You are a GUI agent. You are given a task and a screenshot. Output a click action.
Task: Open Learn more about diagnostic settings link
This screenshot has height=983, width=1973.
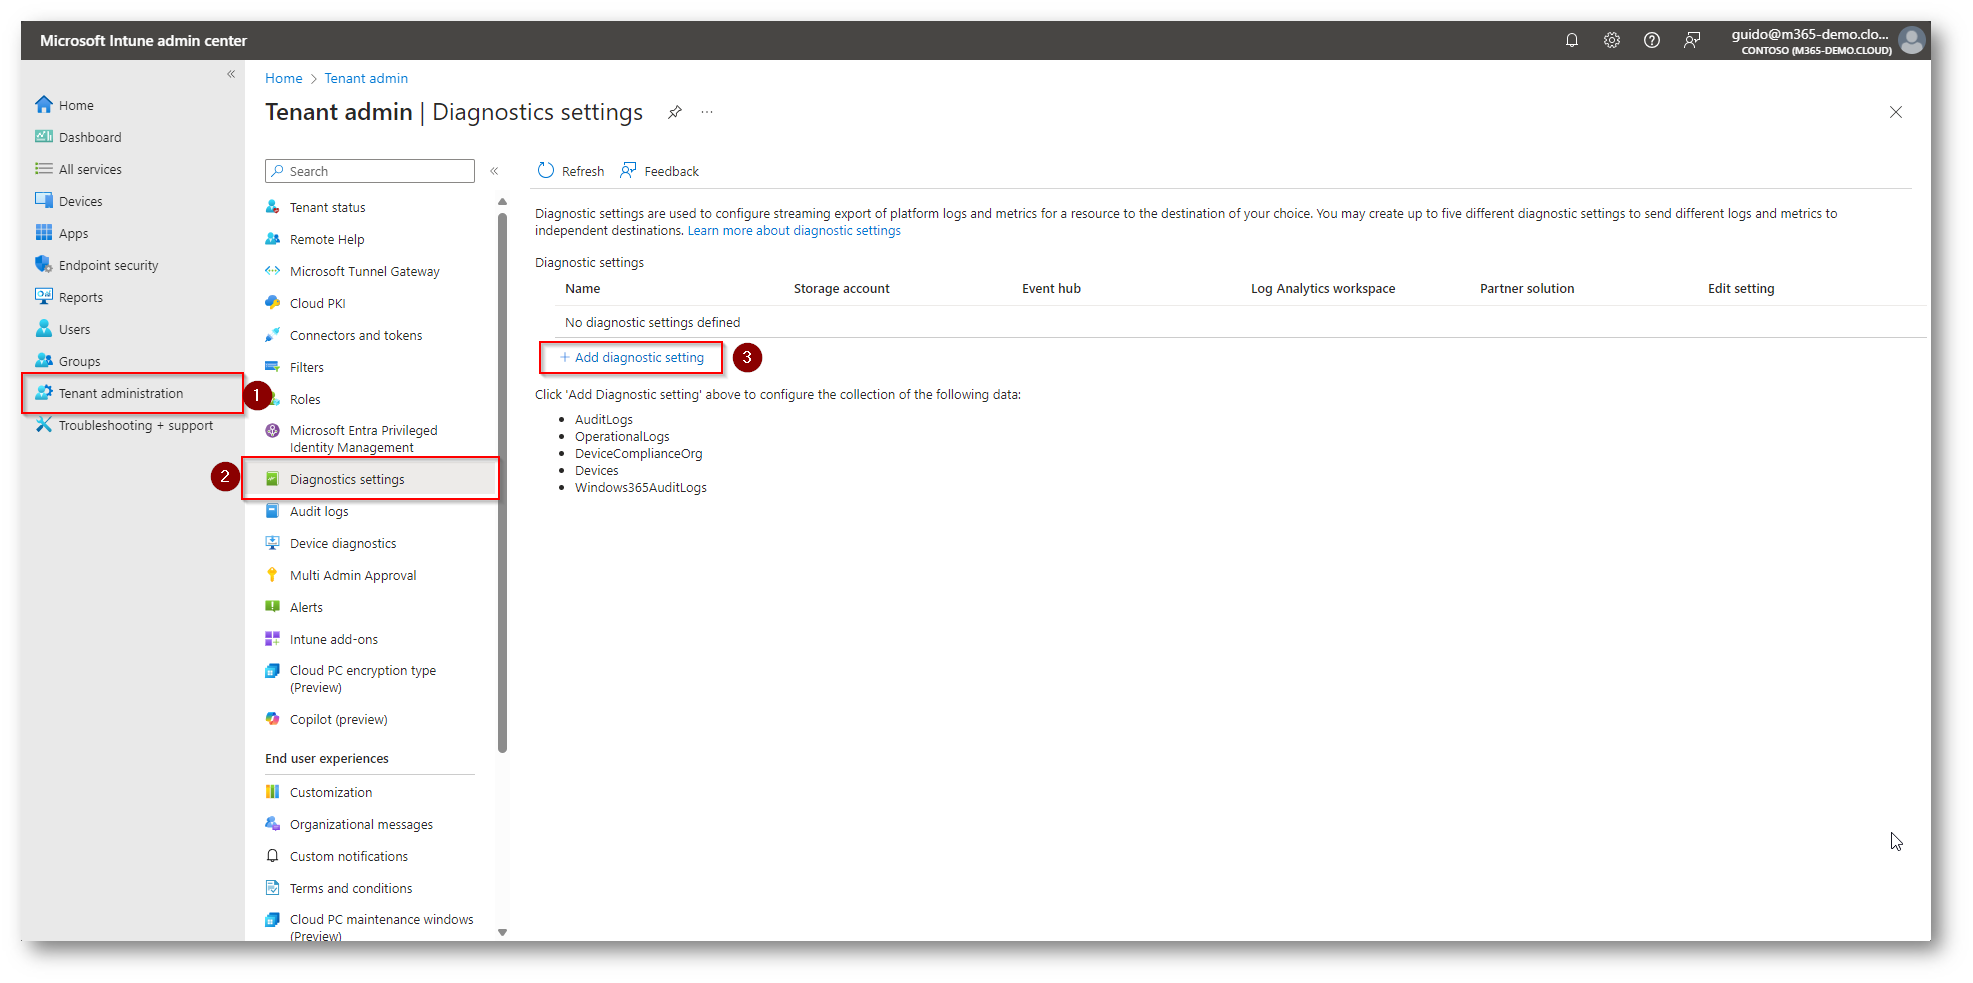[x=794, y=230]
